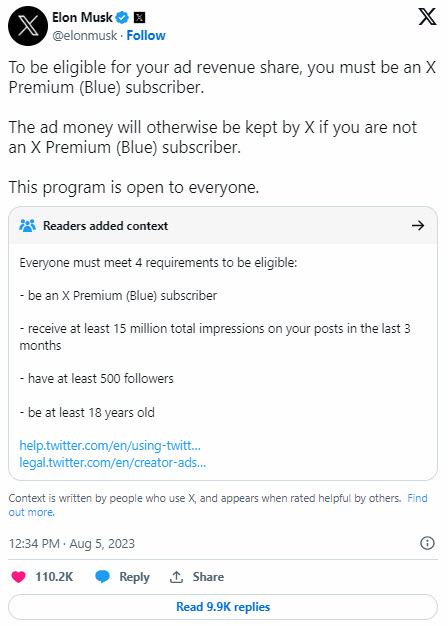Click the 'Readers added context' header text
Viewport: 448px width, 626px height.
[105, 226]
